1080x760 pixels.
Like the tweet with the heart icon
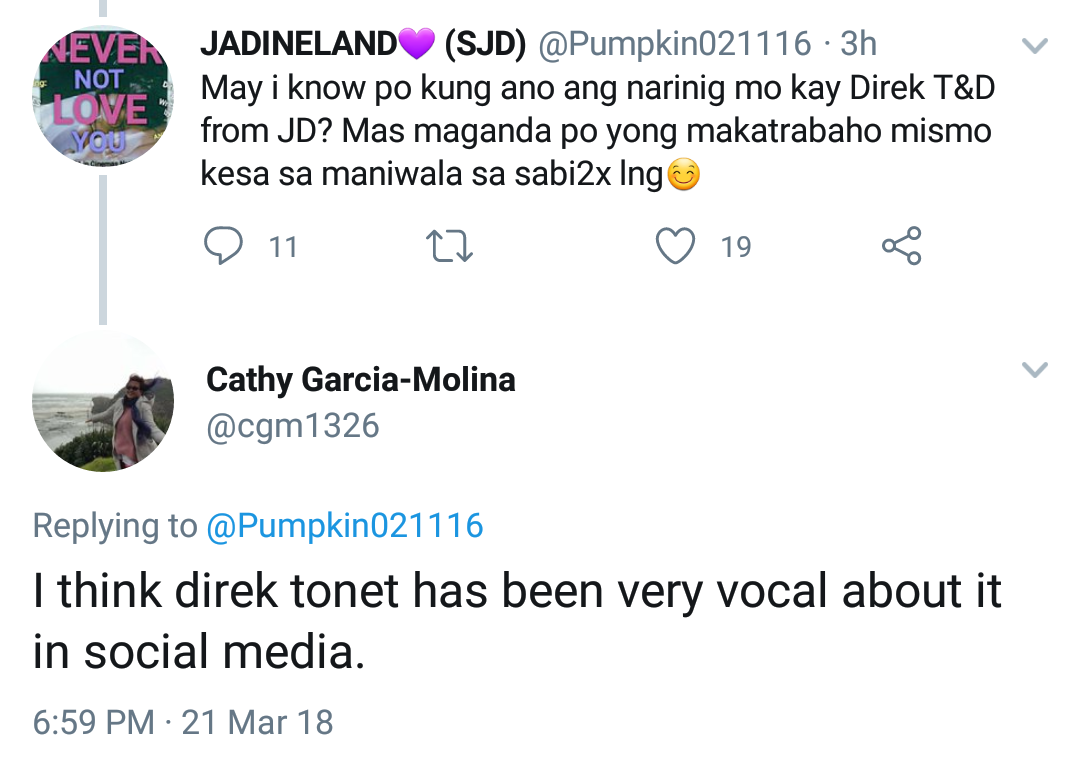point(675,246)
